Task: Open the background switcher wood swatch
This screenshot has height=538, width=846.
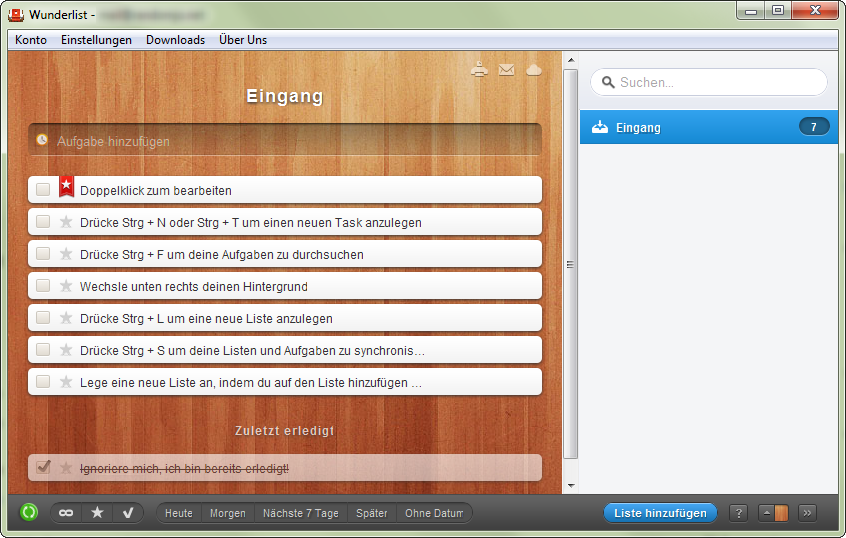Action: 773,513
